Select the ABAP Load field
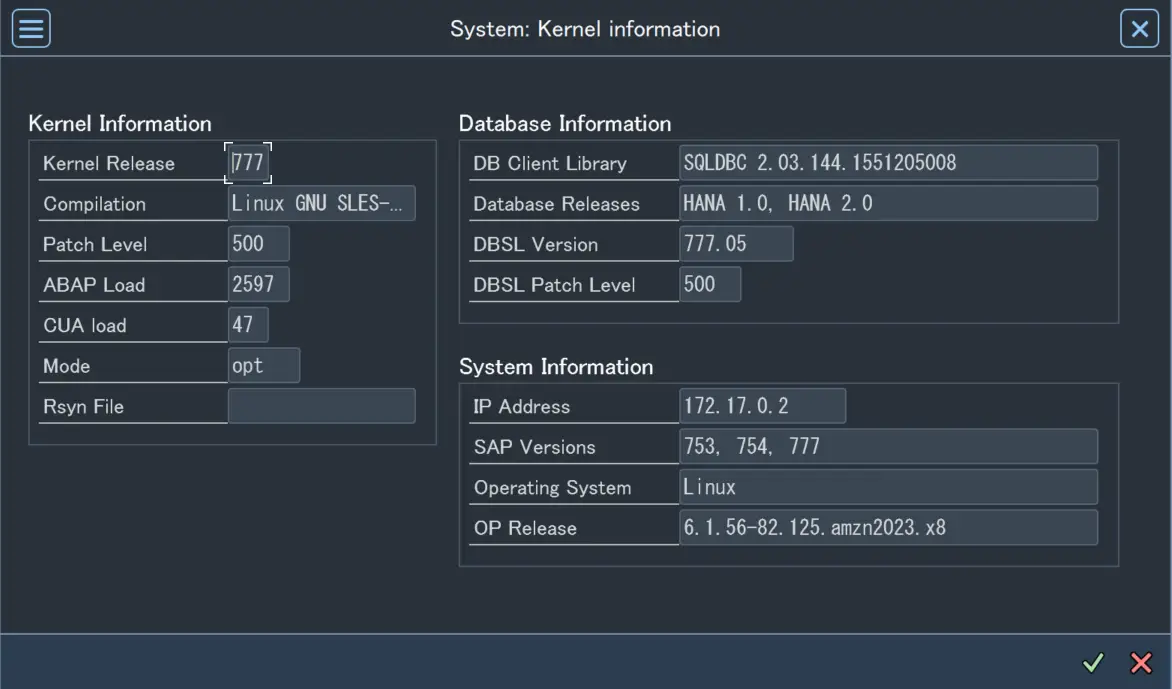The image size is (1172, 689). pos(259,284)
